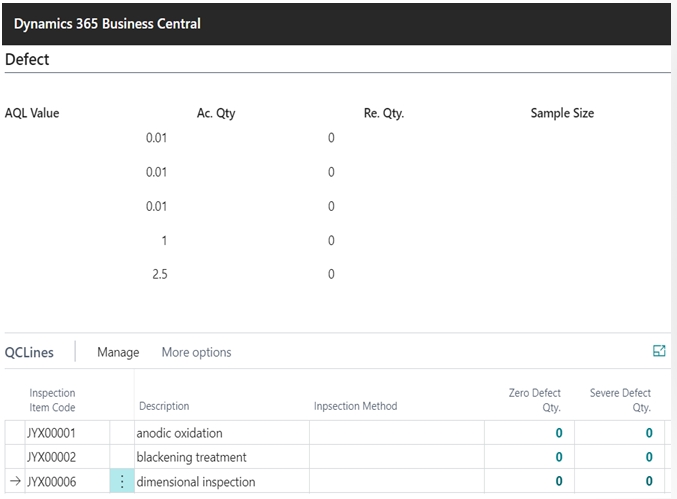The image size is (677, 499).
Task: Click the AQL Value 2.5 field
Action: 160,274
